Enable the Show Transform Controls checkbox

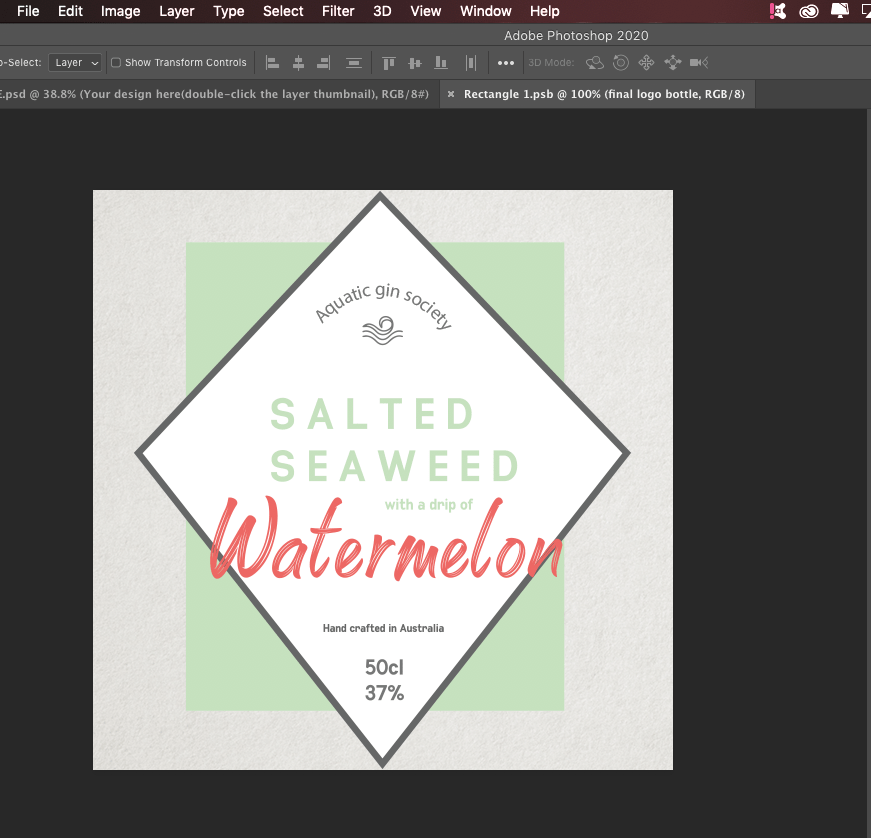point(116,62)
